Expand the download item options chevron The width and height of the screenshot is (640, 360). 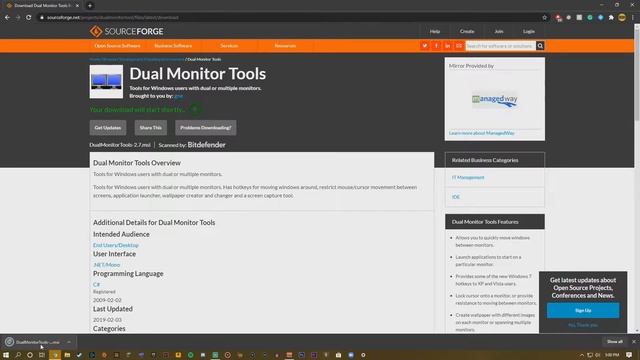click(x=69, y=342)
